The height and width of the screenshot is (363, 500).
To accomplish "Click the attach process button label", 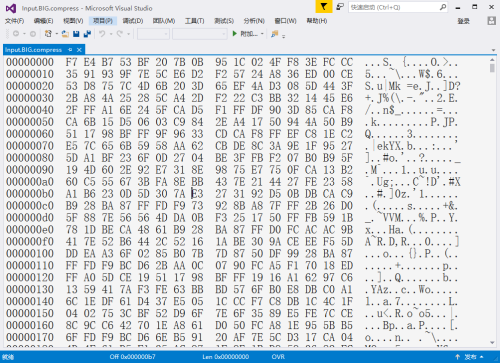I will click(249, 34).
